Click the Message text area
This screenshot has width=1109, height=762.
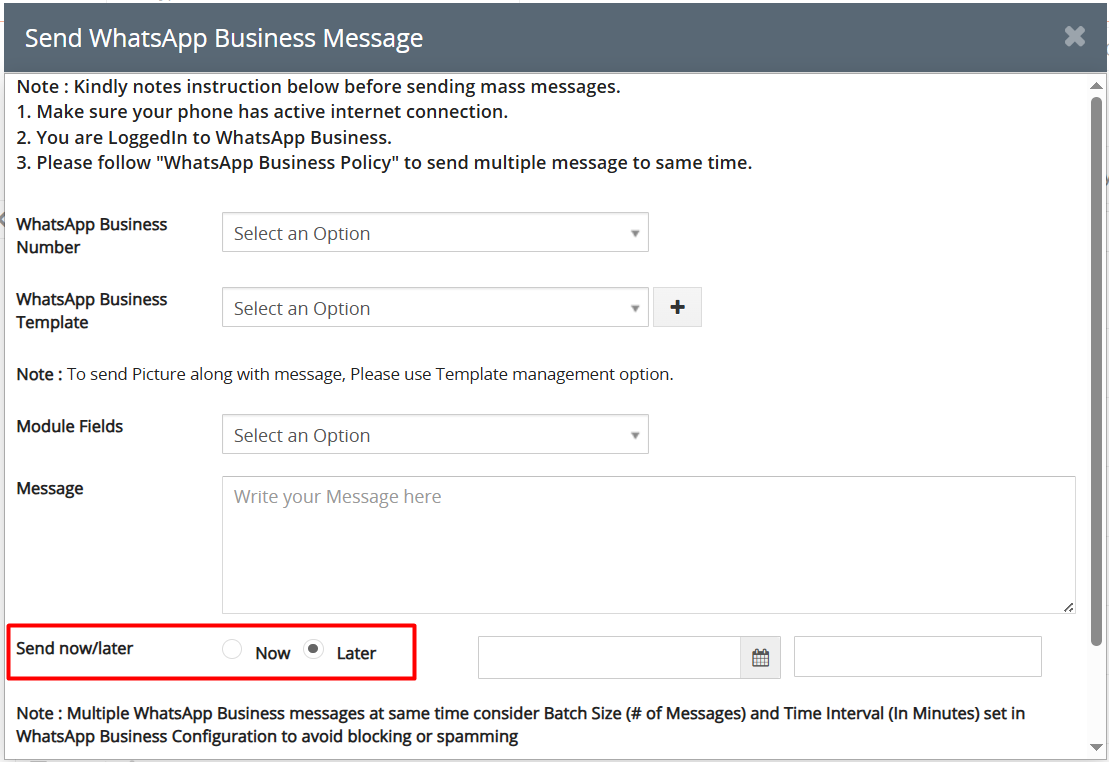649,545
